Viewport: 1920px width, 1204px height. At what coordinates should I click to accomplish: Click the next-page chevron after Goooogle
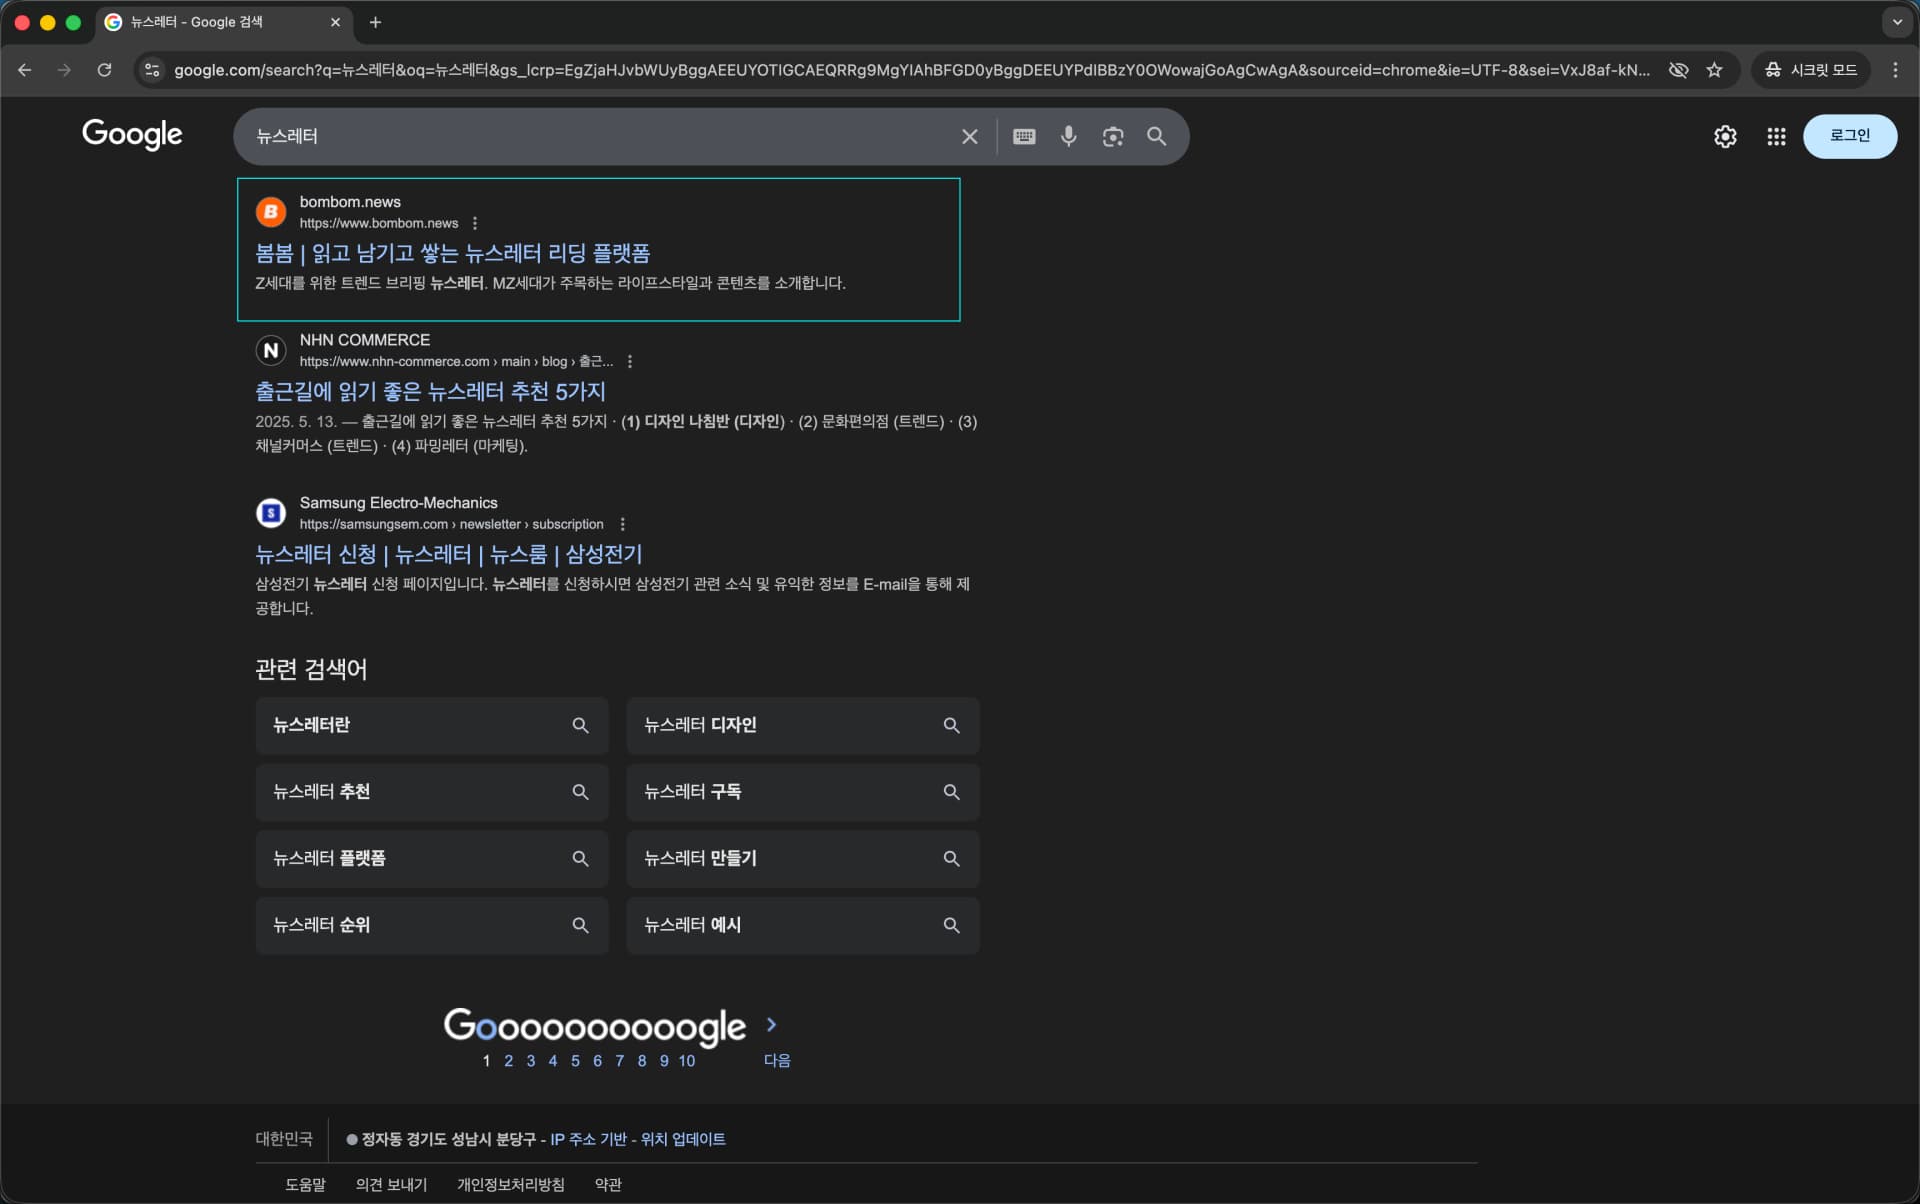coord(771,1025)
